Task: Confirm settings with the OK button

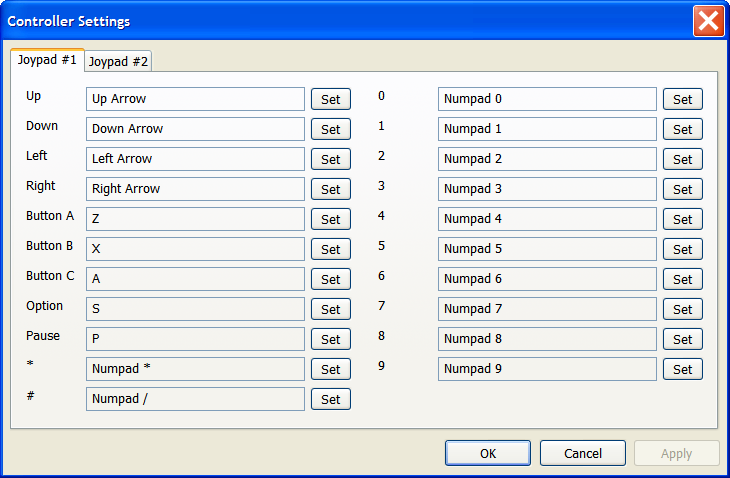Action: (x=488, y=453)
